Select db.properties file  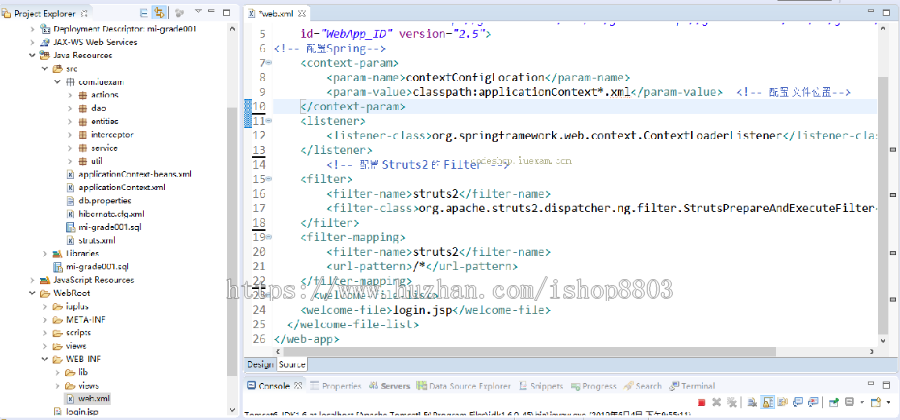click(x=104, y=200)
